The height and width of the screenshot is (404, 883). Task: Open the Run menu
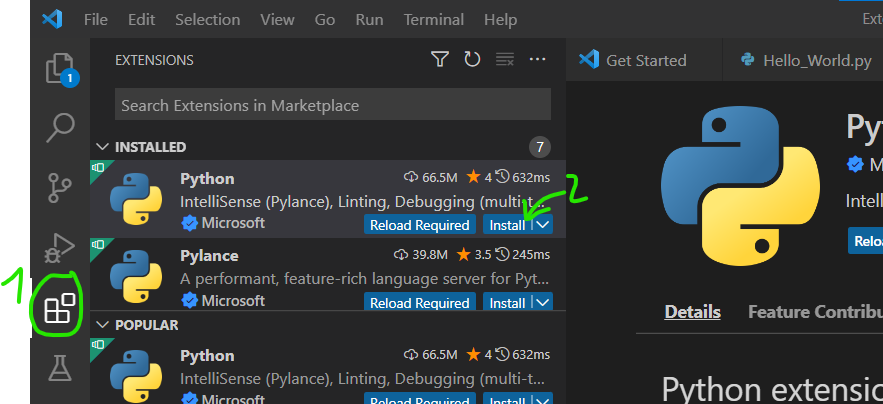tap(369, 20)
